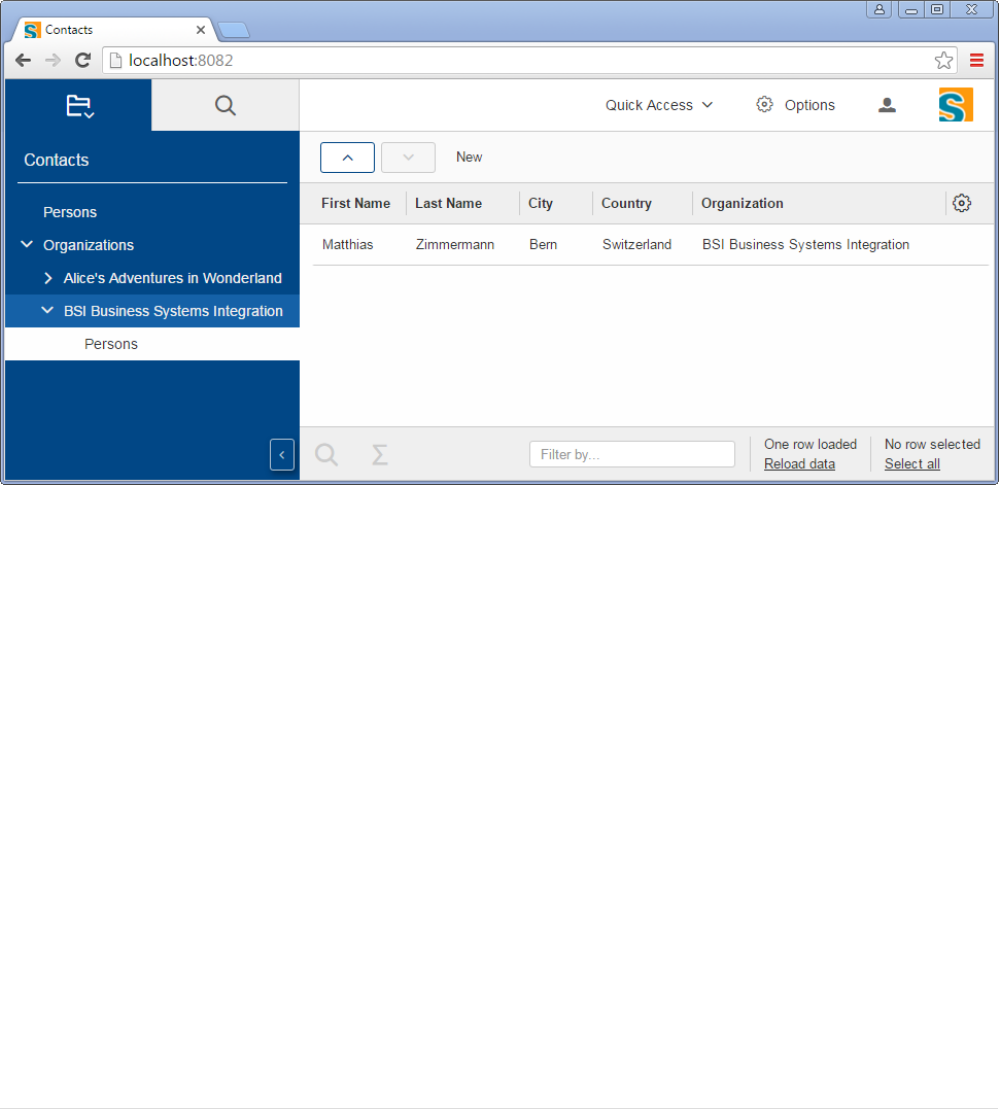Click the Scout S logo in header
Screen dimensions: 999x1109
pyautogui.click(x=956, y=105)
